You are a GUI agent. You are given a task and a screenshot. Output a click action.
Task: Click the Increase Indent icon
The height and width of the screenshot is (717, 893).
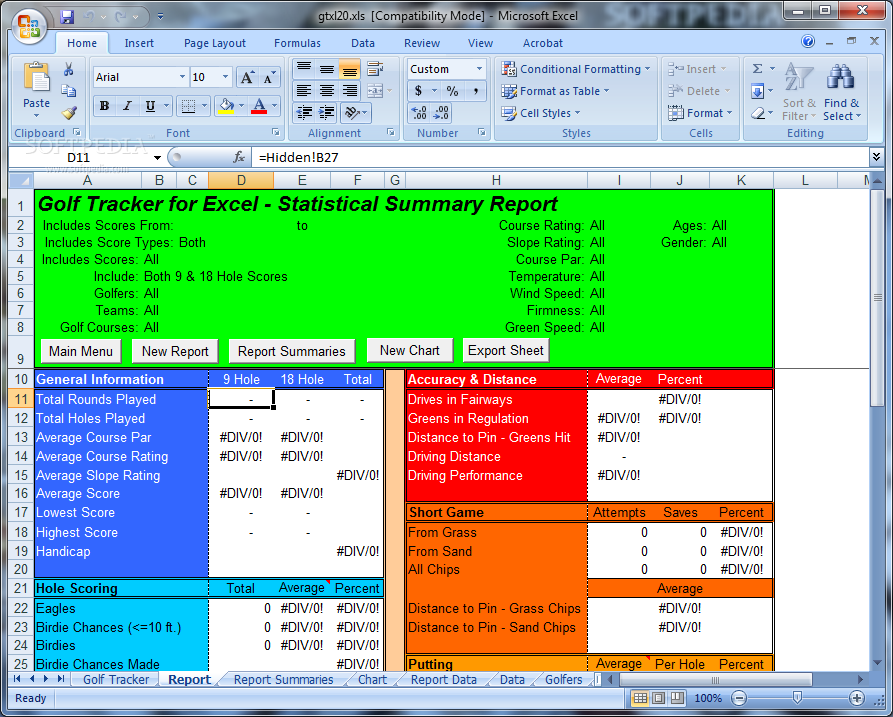326,113
